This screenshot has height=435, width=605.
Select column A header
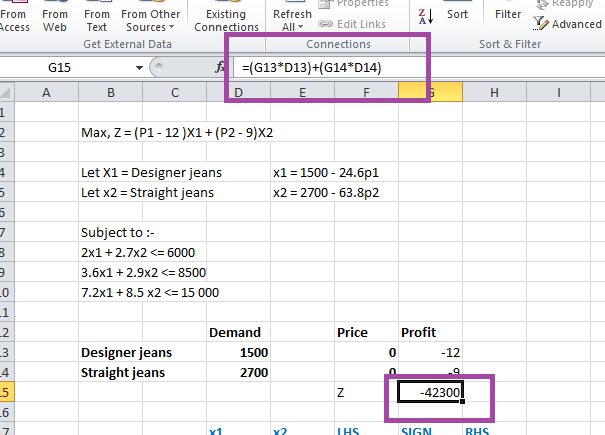click(46, 93)
